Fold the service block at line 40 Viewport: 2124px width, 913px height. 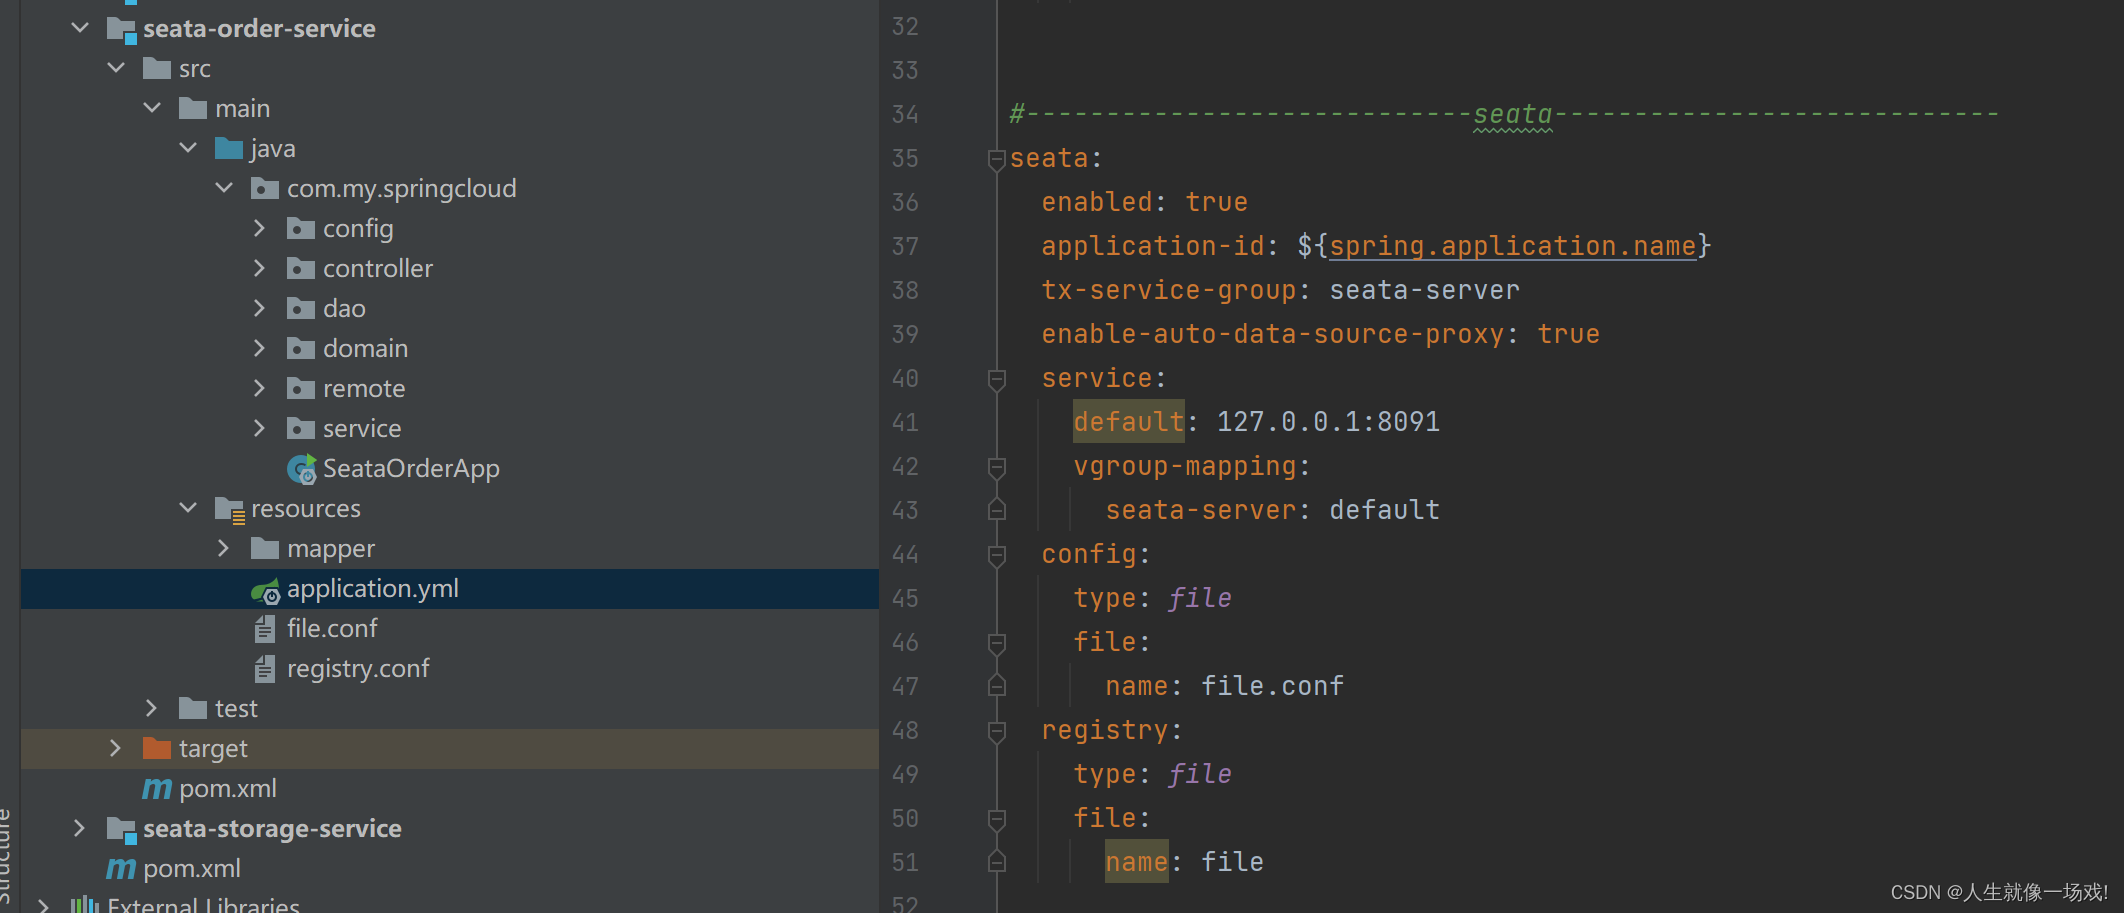[x=996, y=379]
